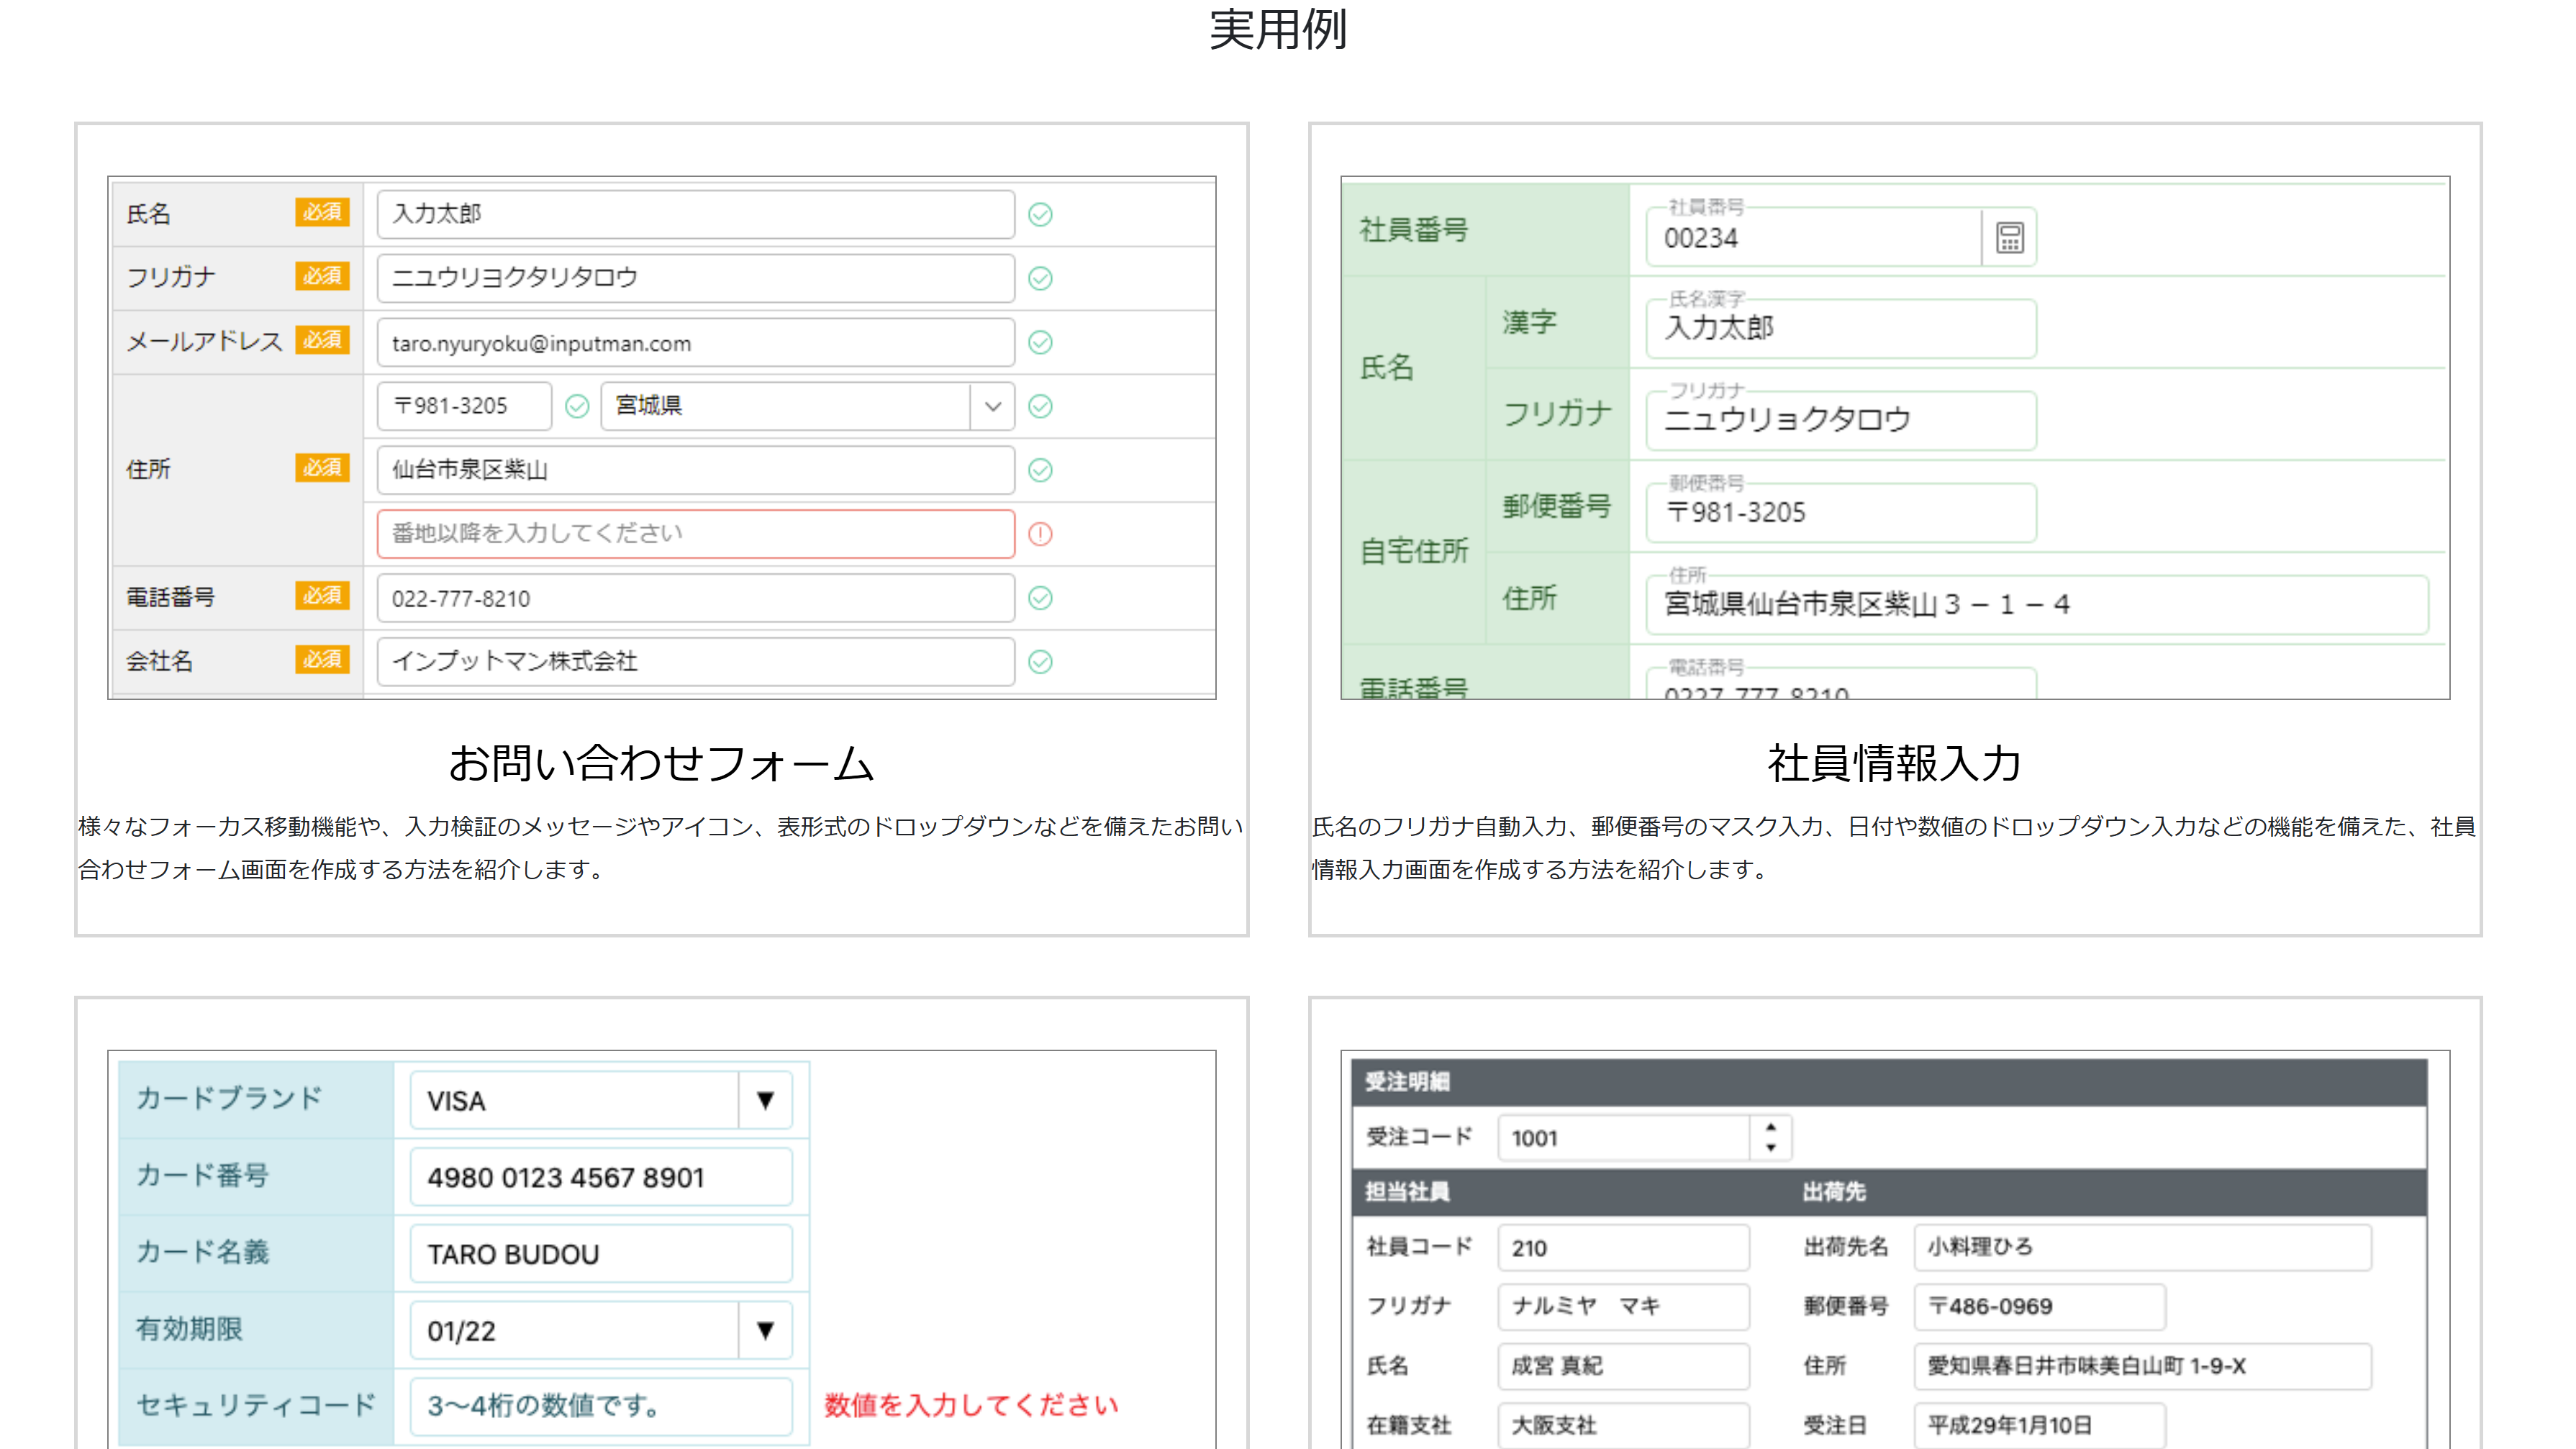Click the お問い合わせフォーム preview image
This screenshot has width=2576, height=1449.
pyautogui.click(x=662, y=438)
